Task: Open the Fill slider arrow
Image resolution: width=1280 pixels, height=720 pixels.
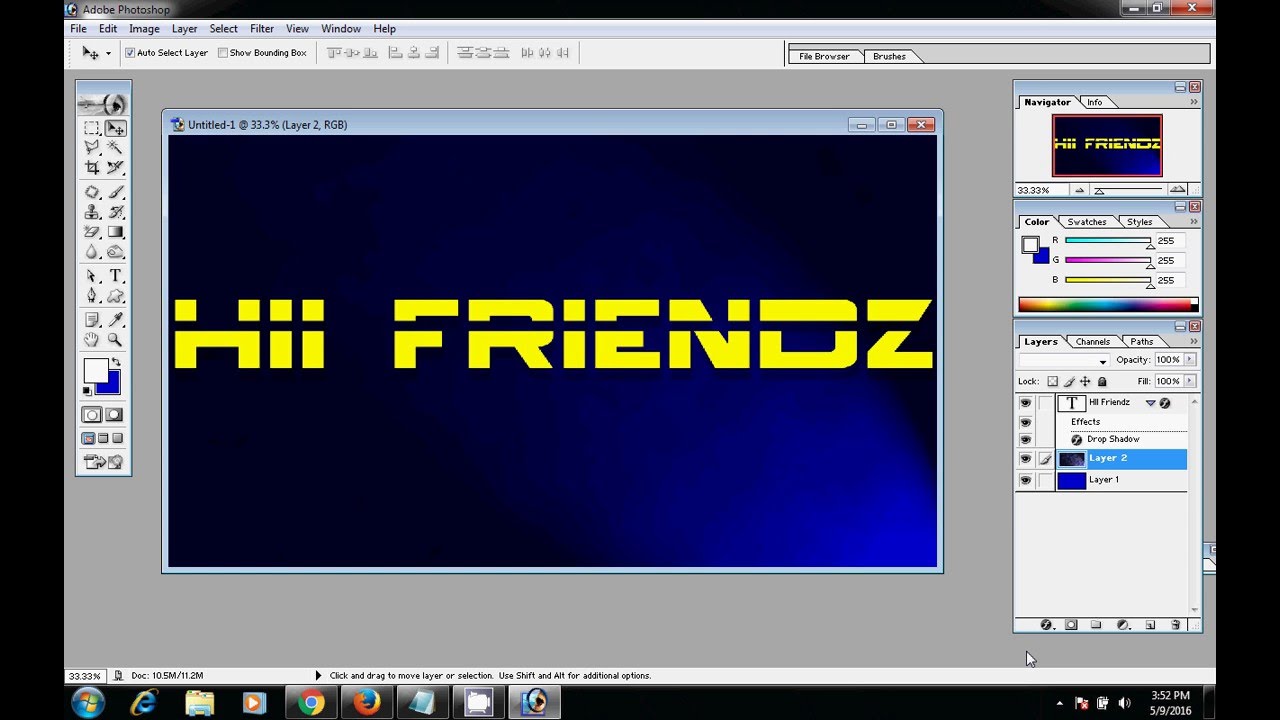Action: 1190,381
